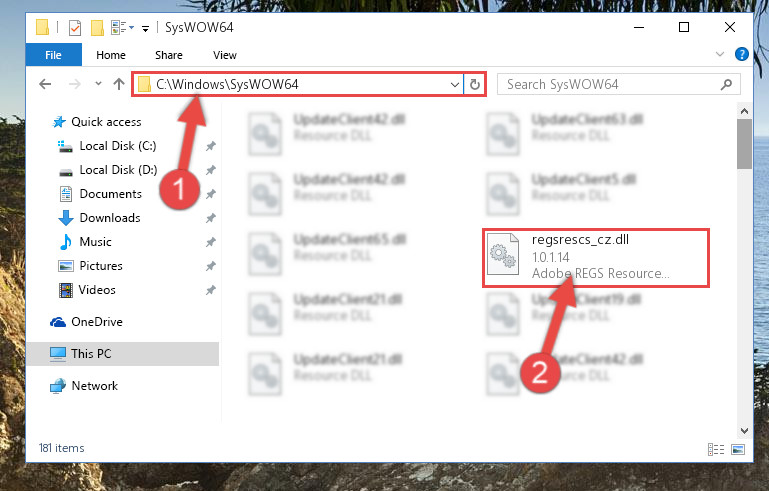This screenshot has width=769, height=491.
Task: Open the File menu tab
Action: (x=53, y=55)
